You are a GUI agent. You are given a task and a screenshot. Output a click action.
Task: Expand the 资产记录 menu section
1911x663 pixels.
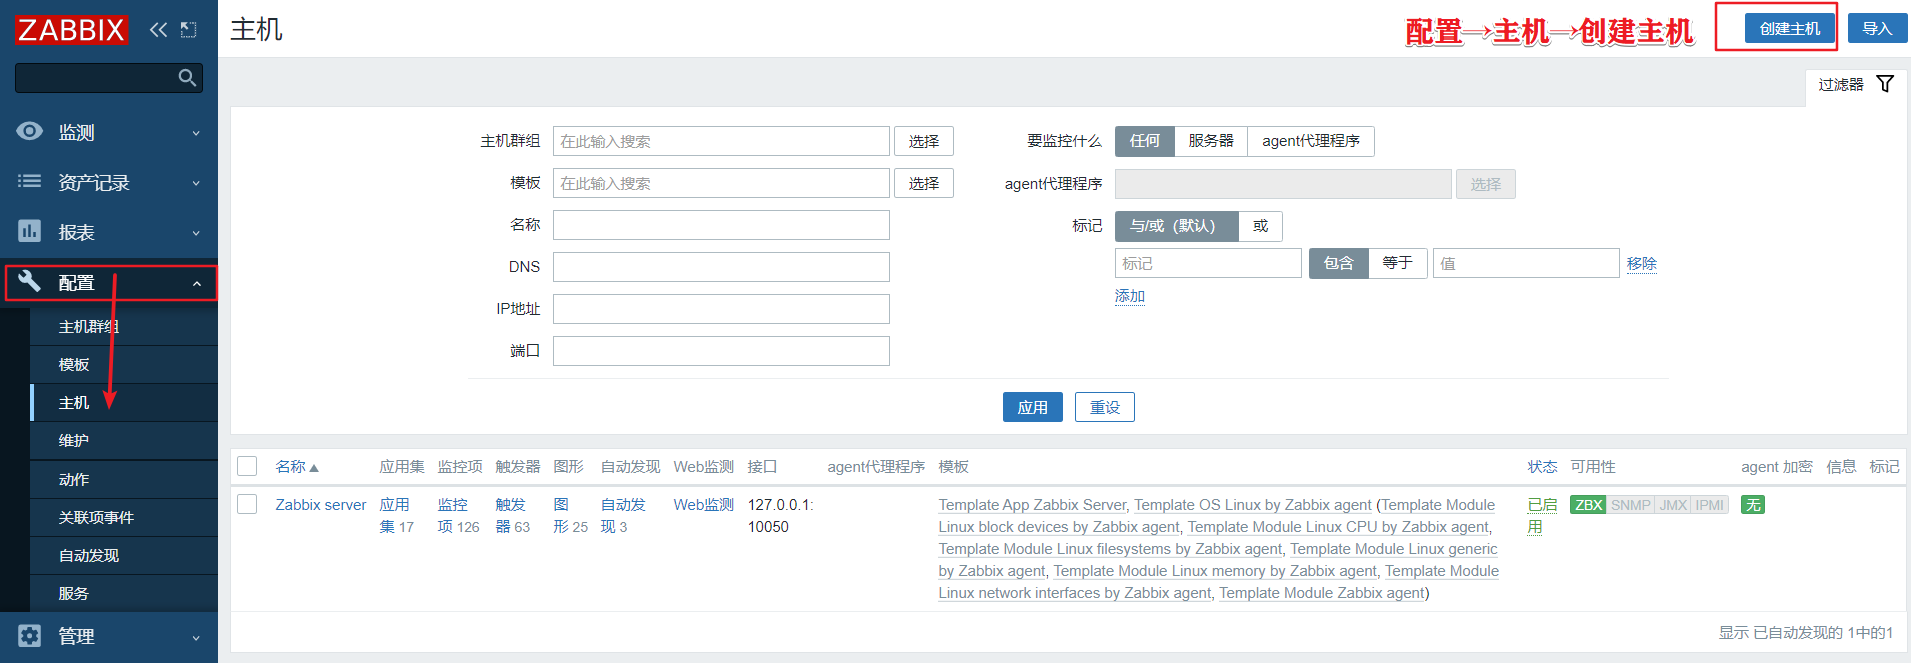coord(109,182)
